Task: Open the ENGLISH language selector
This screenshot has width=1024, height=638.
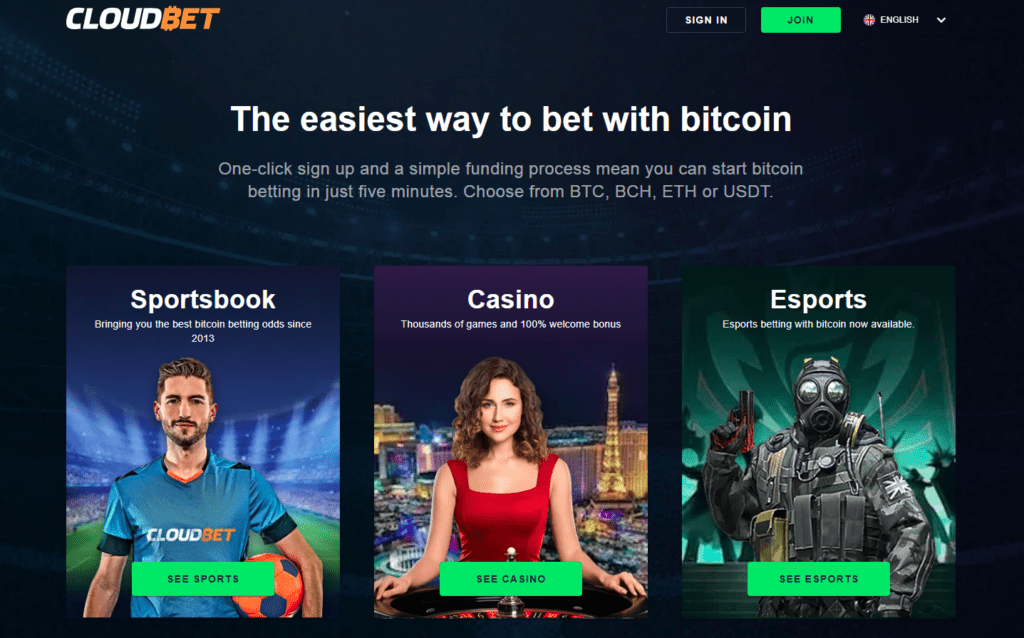Action: click(x=904, y=20)
